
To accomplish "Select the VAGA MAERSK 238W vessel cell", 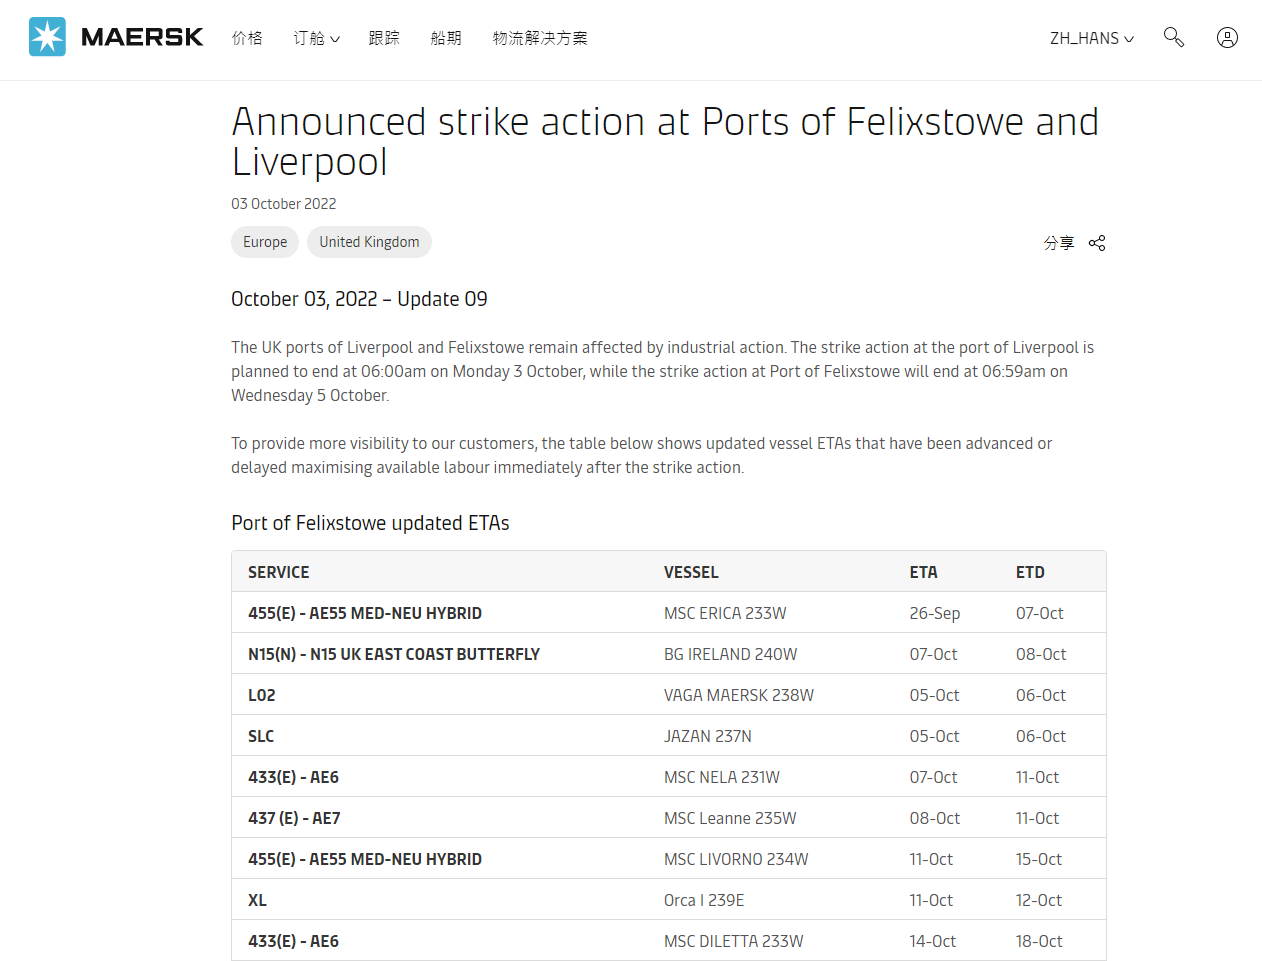I will 739,695.
